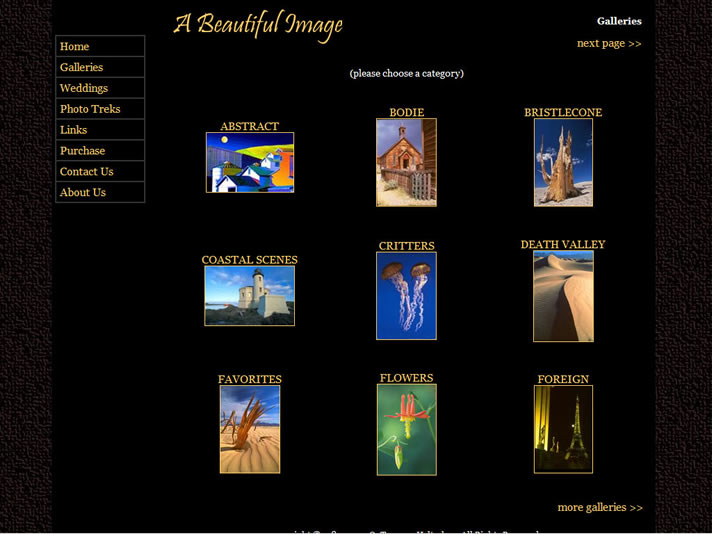The image size is (712, 534).
Task: Click the Flowers red columbine thumbnail
Action: coord(406,429)
